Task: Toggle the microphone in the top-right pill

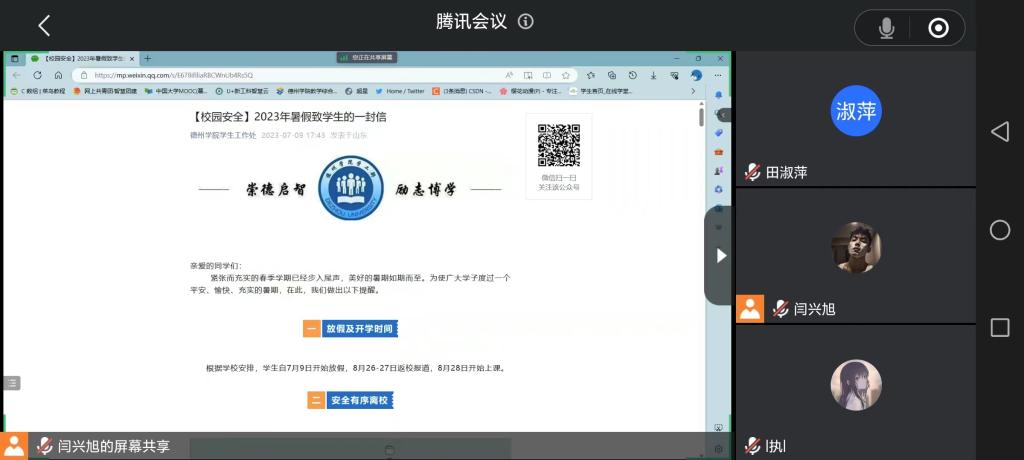Action: coord(886,28)
